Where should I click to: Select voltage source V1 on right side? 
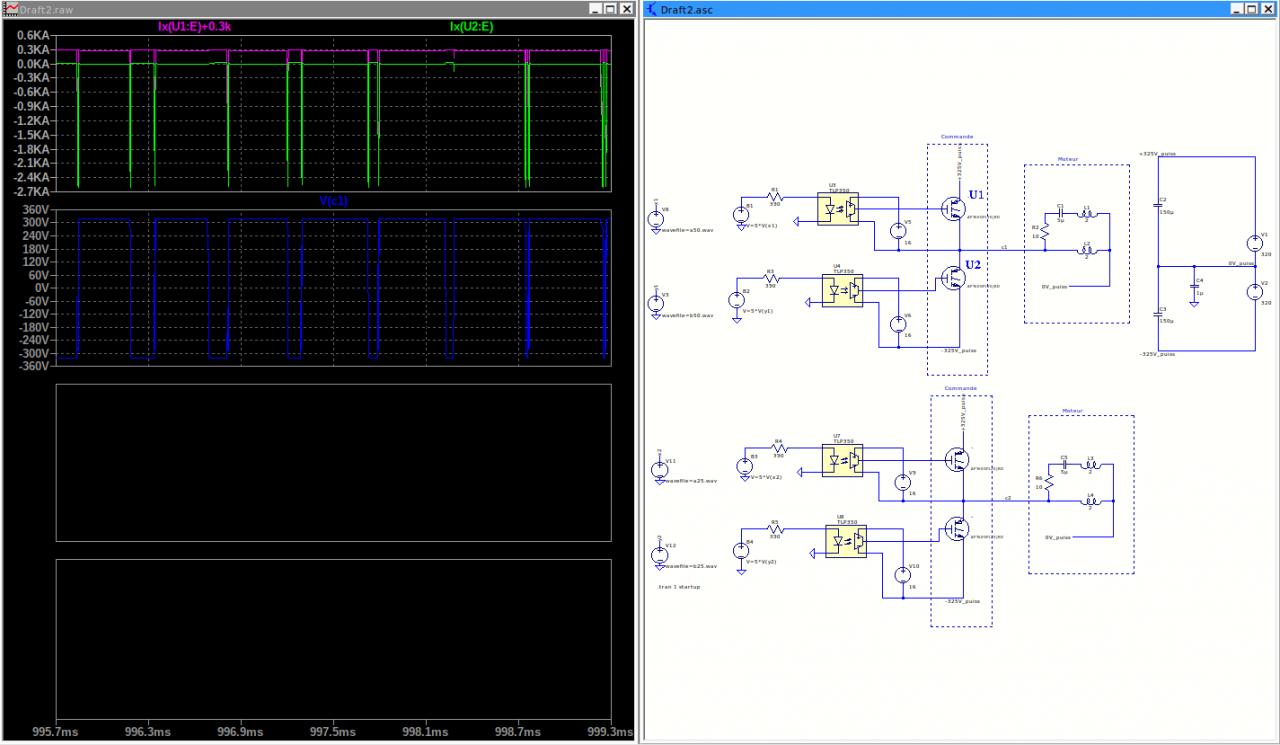(x=1253, y=243)
